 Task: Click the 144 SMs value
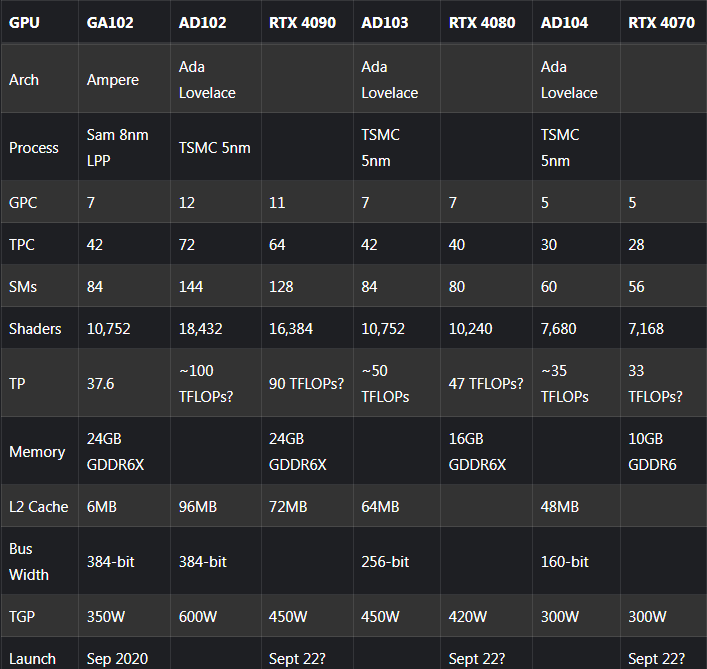tap(191, 287)
